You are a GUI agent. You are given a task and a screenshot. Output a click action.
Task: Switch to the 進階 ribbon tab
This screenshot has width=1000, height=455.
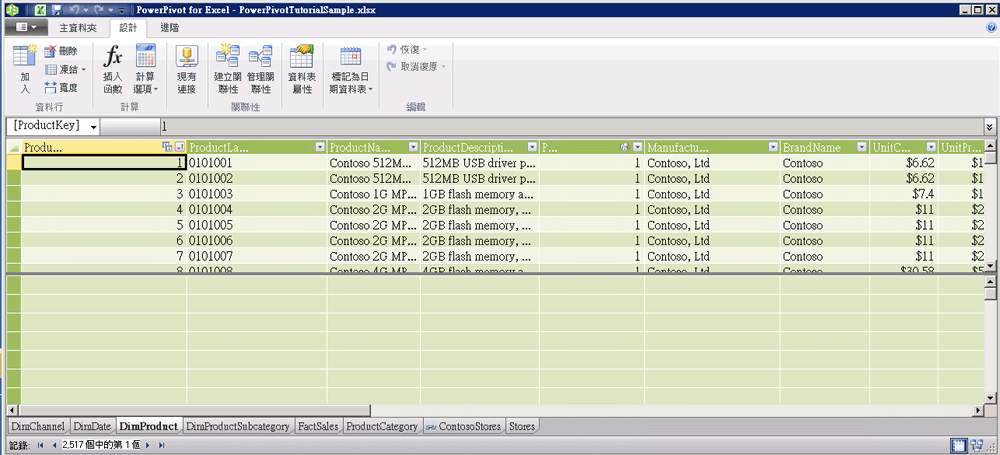(x=170, y=28)
